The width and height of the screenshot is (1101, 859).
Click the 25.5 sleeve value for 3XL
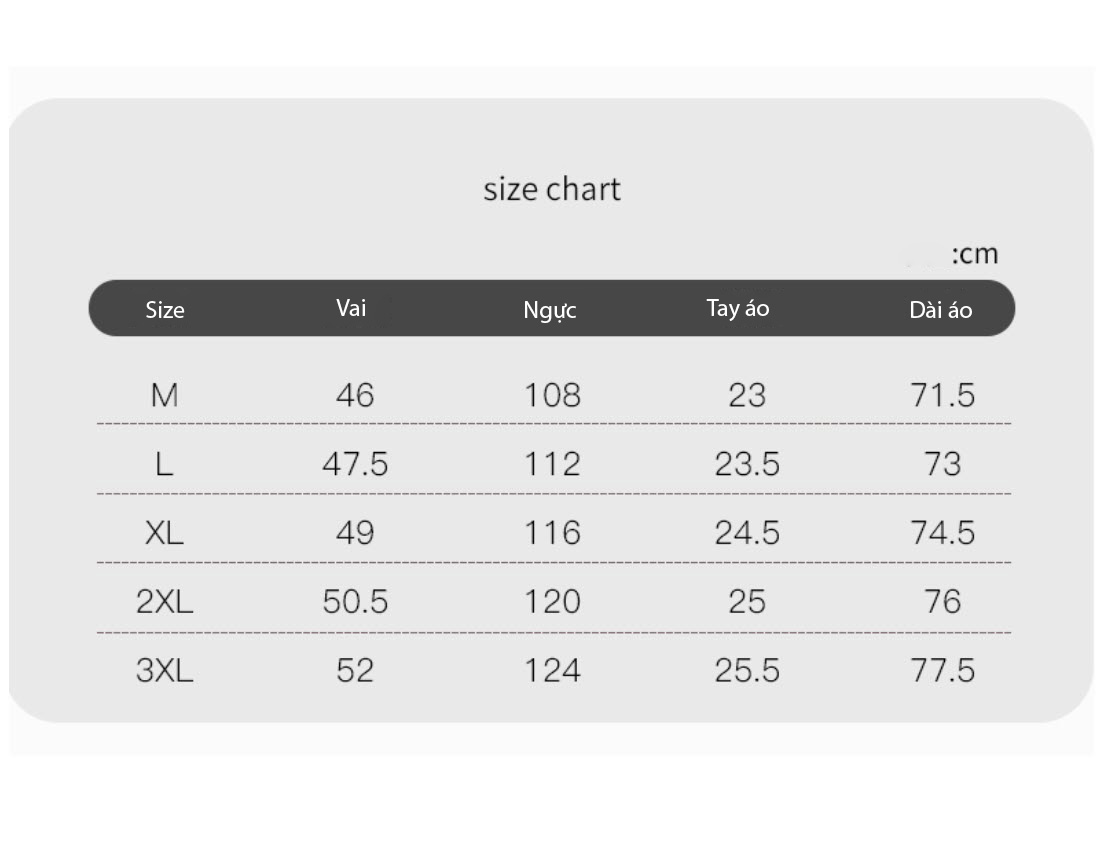[x=747, y=671]
